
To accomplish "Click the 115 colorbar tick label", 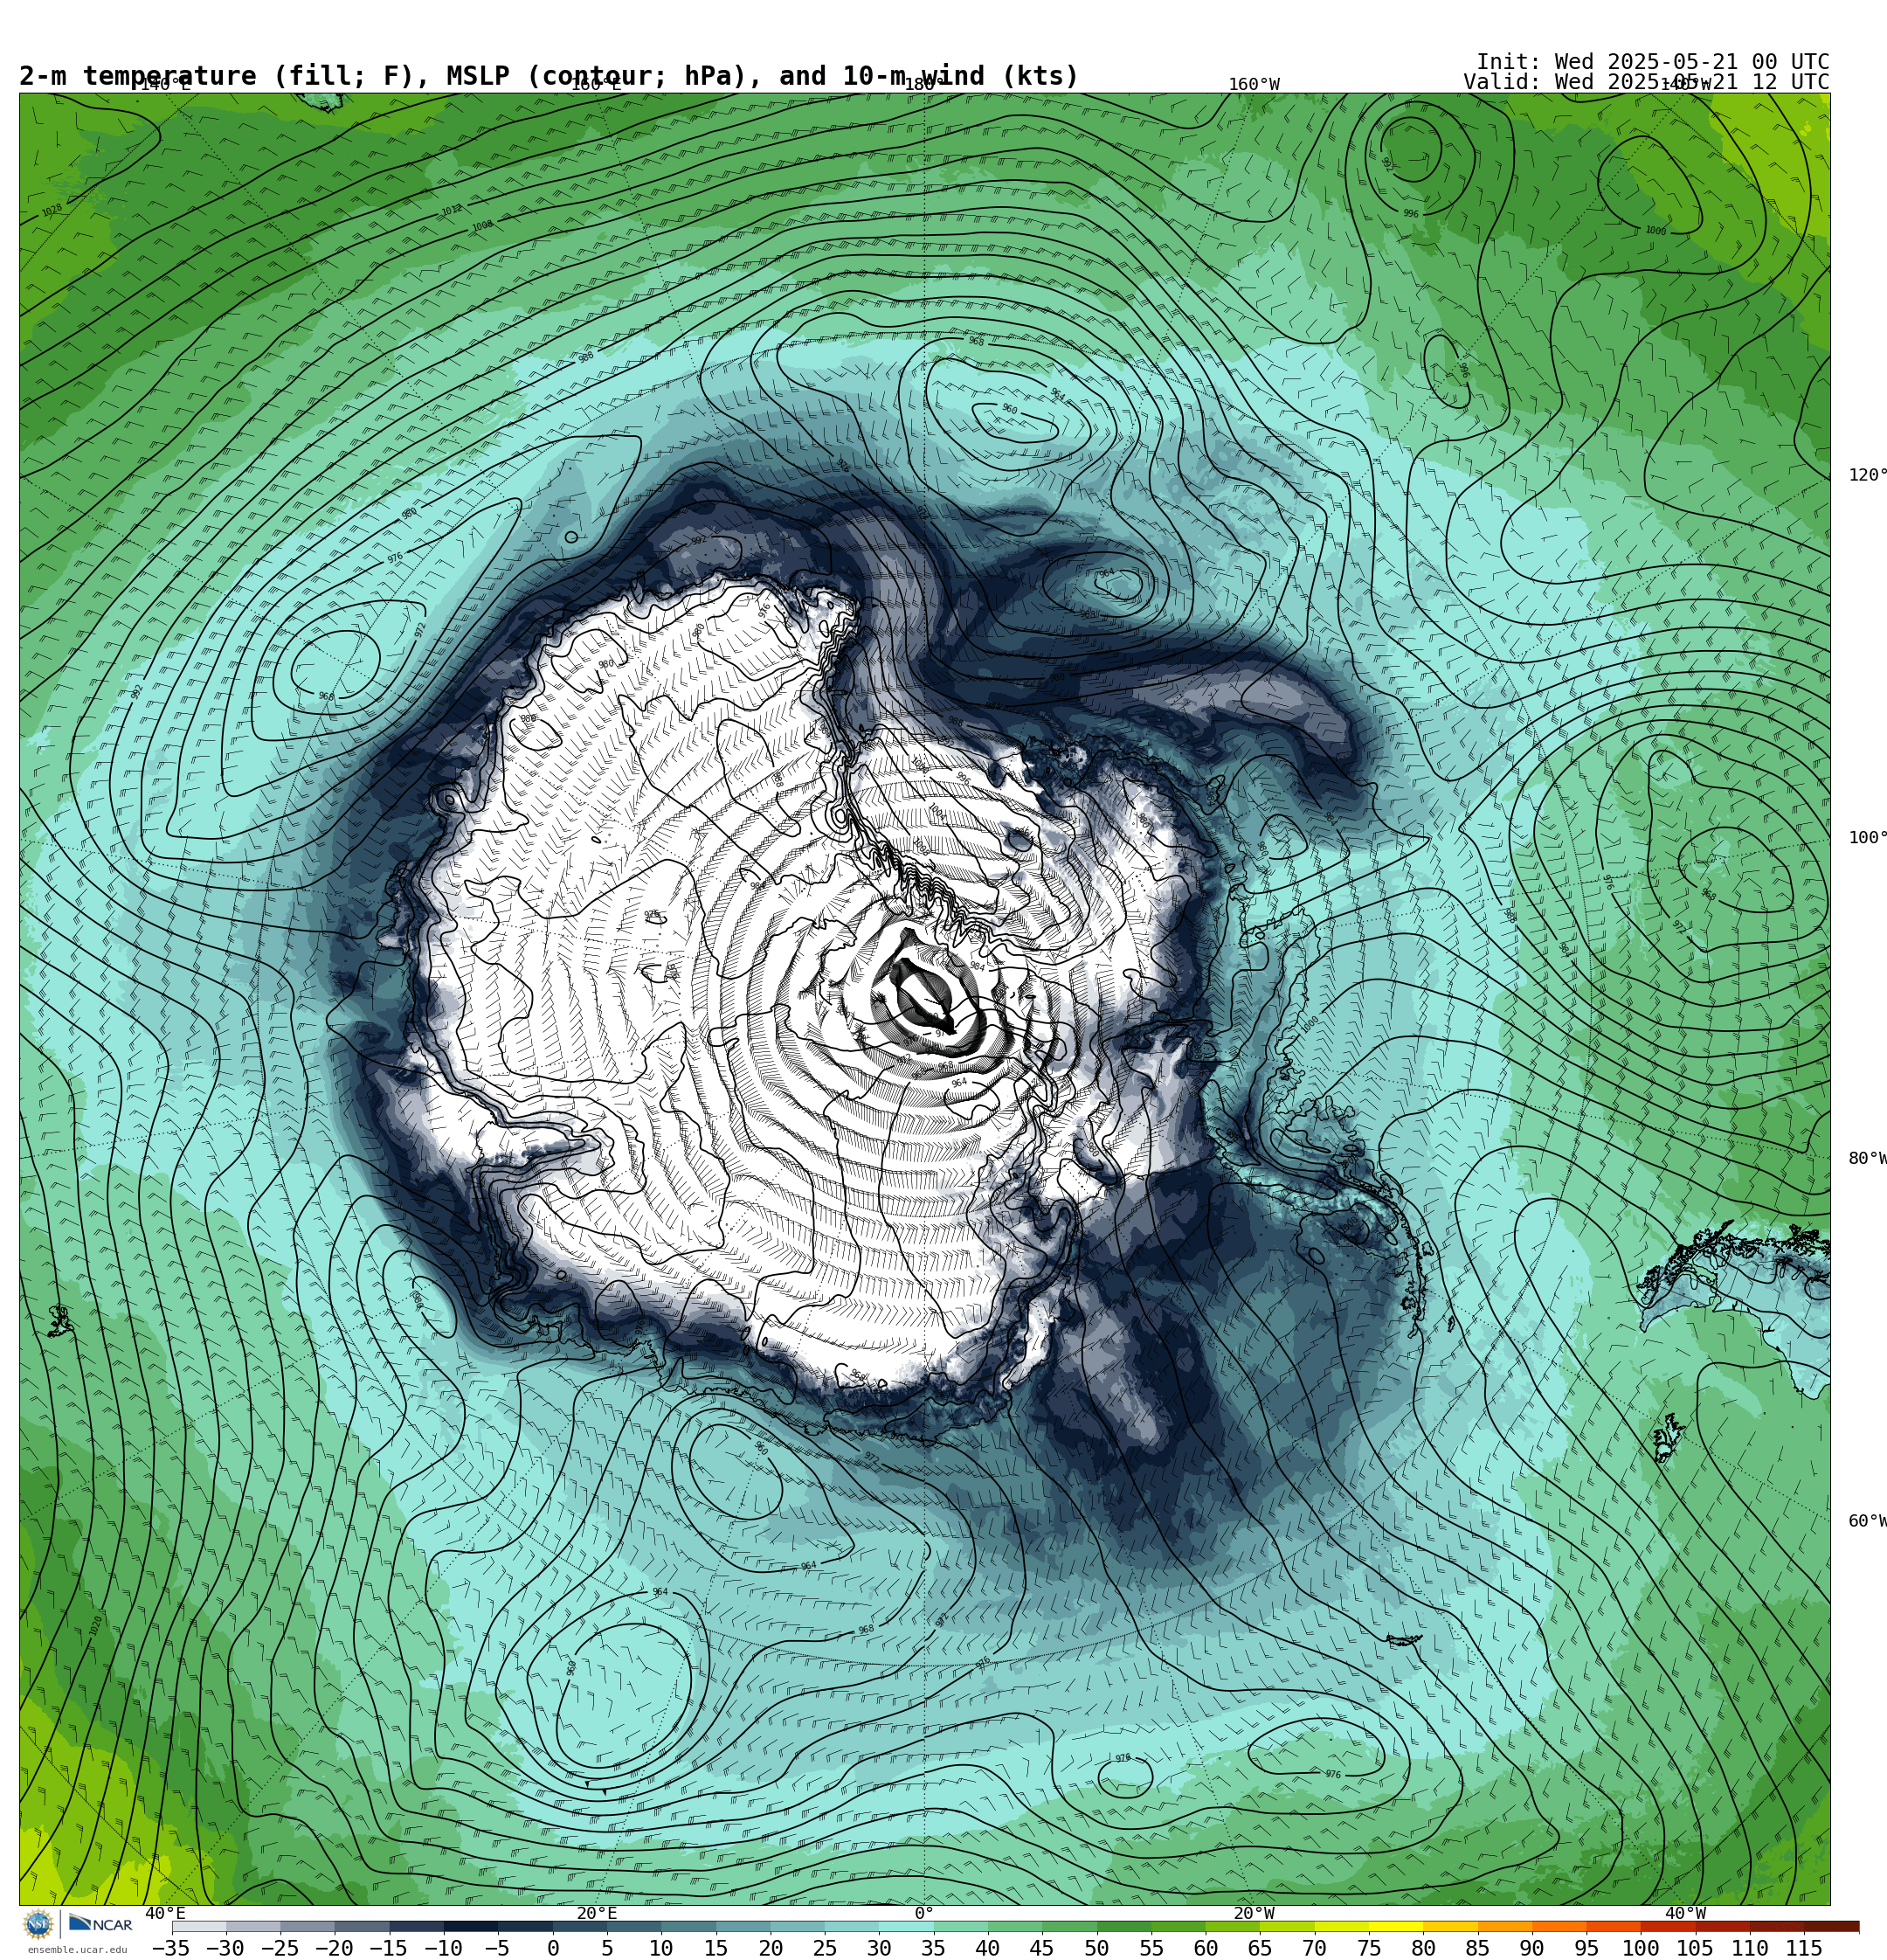I will pyautogui.click(x=1804, y=1948).
